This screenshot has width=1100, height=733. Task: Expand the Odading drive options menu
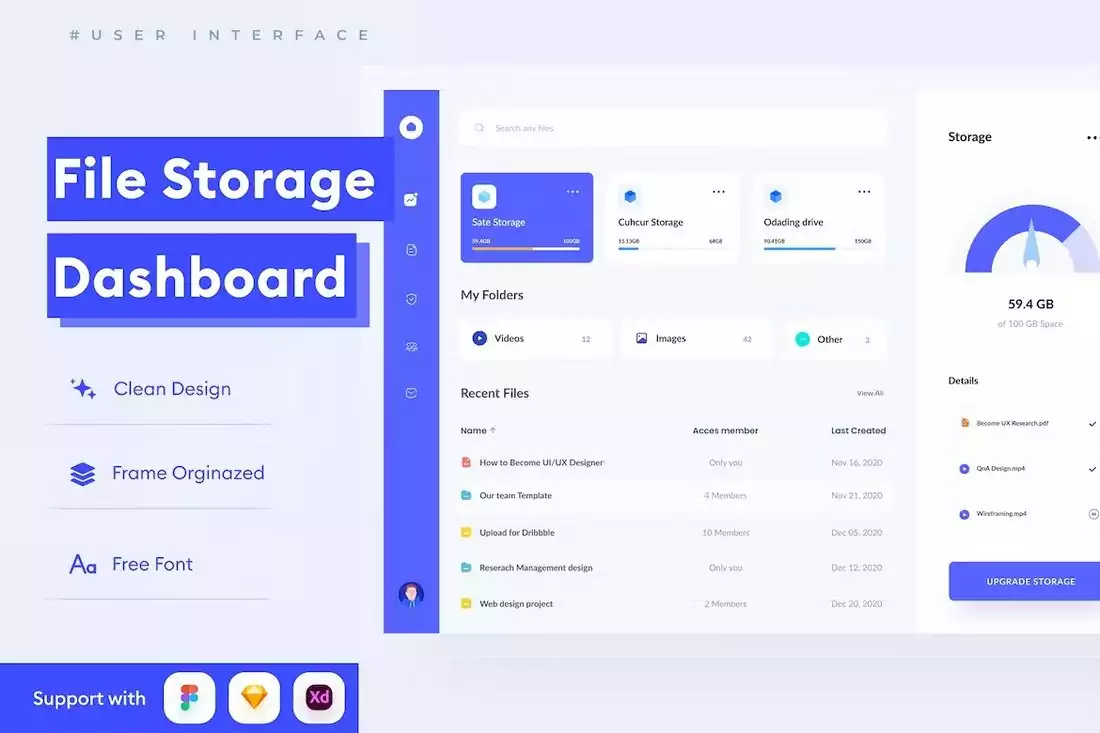pyautogui.click(x=865, y=191)
